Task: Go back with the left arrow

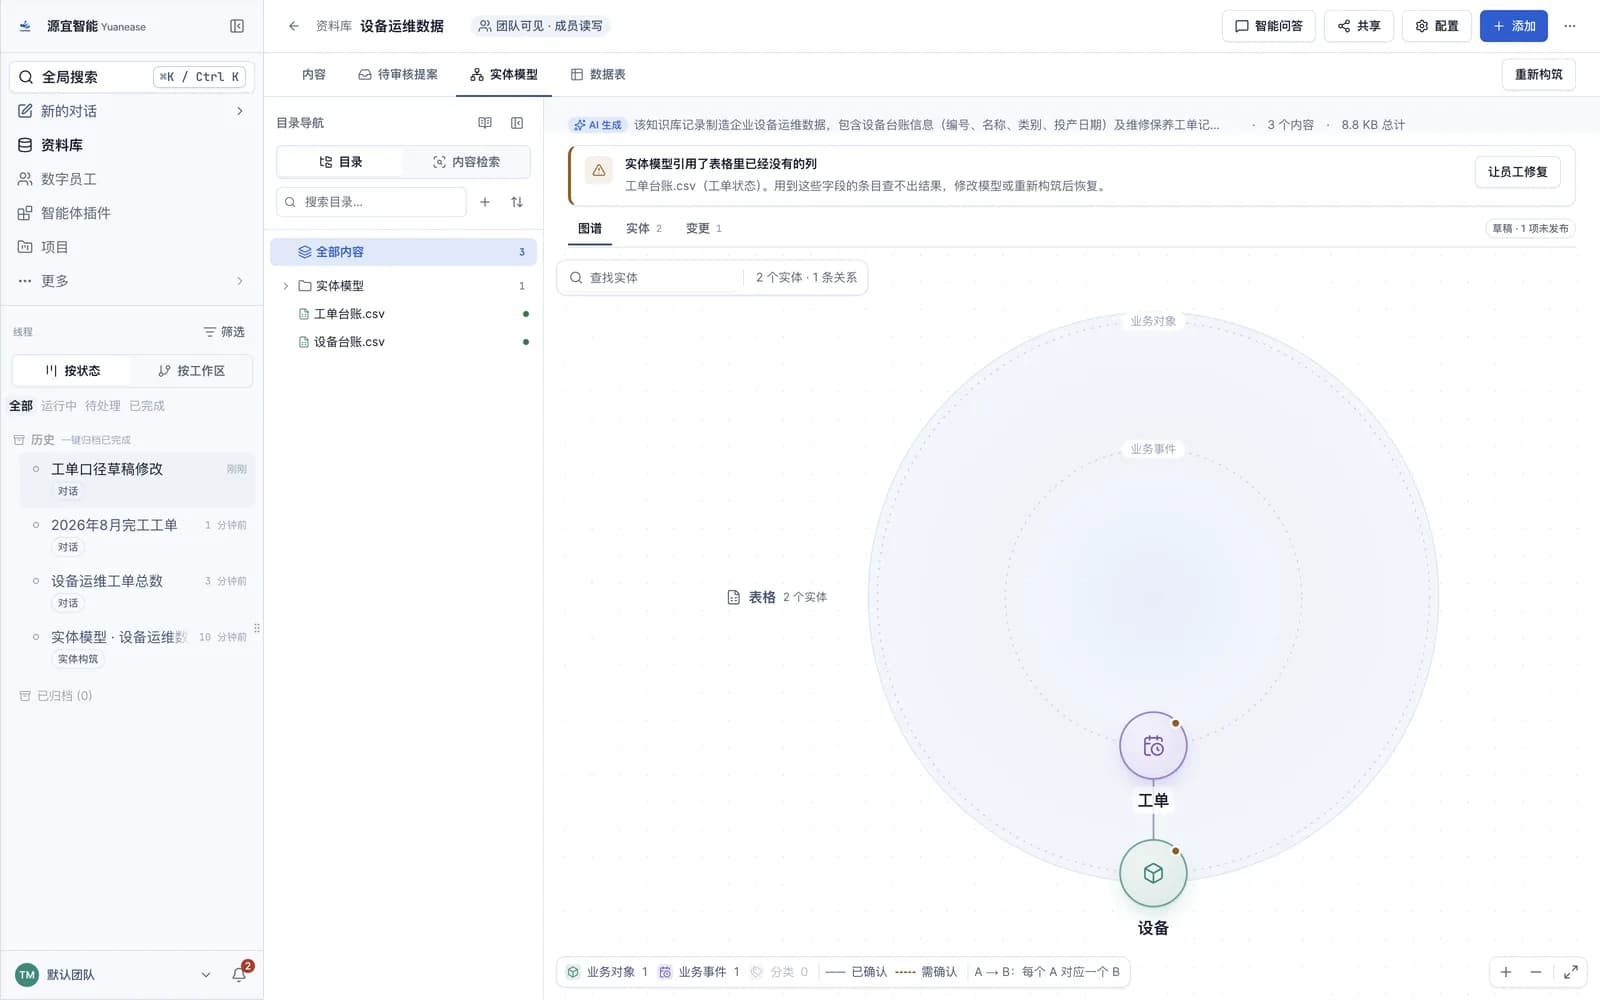Action: pyautogui.click(x=293, y=26)
